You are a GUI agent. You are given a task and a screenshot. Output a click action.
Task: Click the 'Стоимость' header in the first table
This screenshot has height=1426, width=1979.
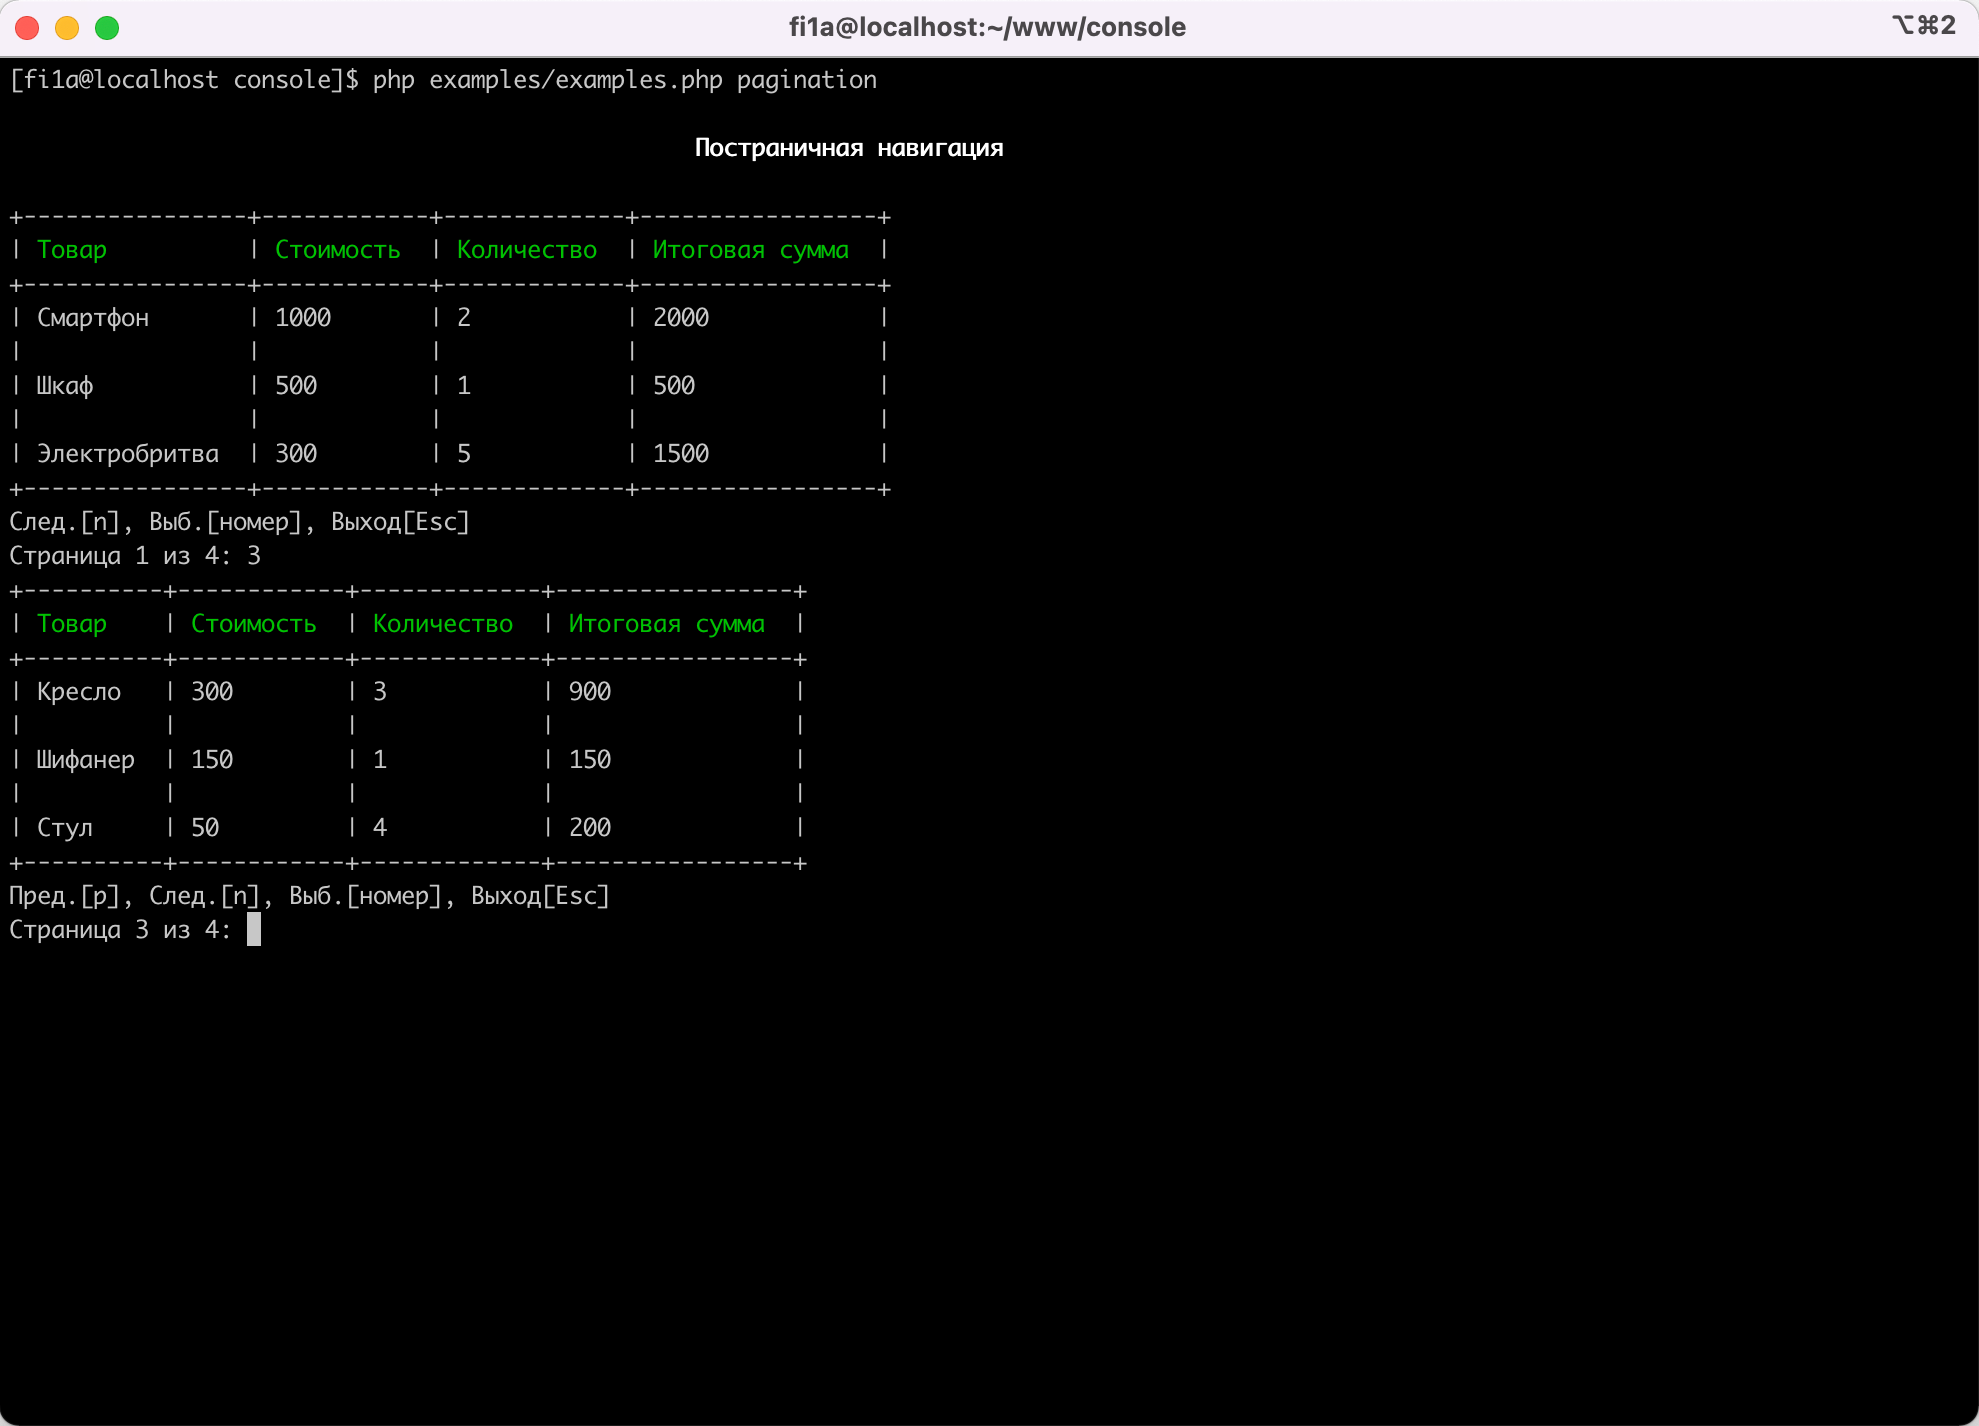coord(338,250)
